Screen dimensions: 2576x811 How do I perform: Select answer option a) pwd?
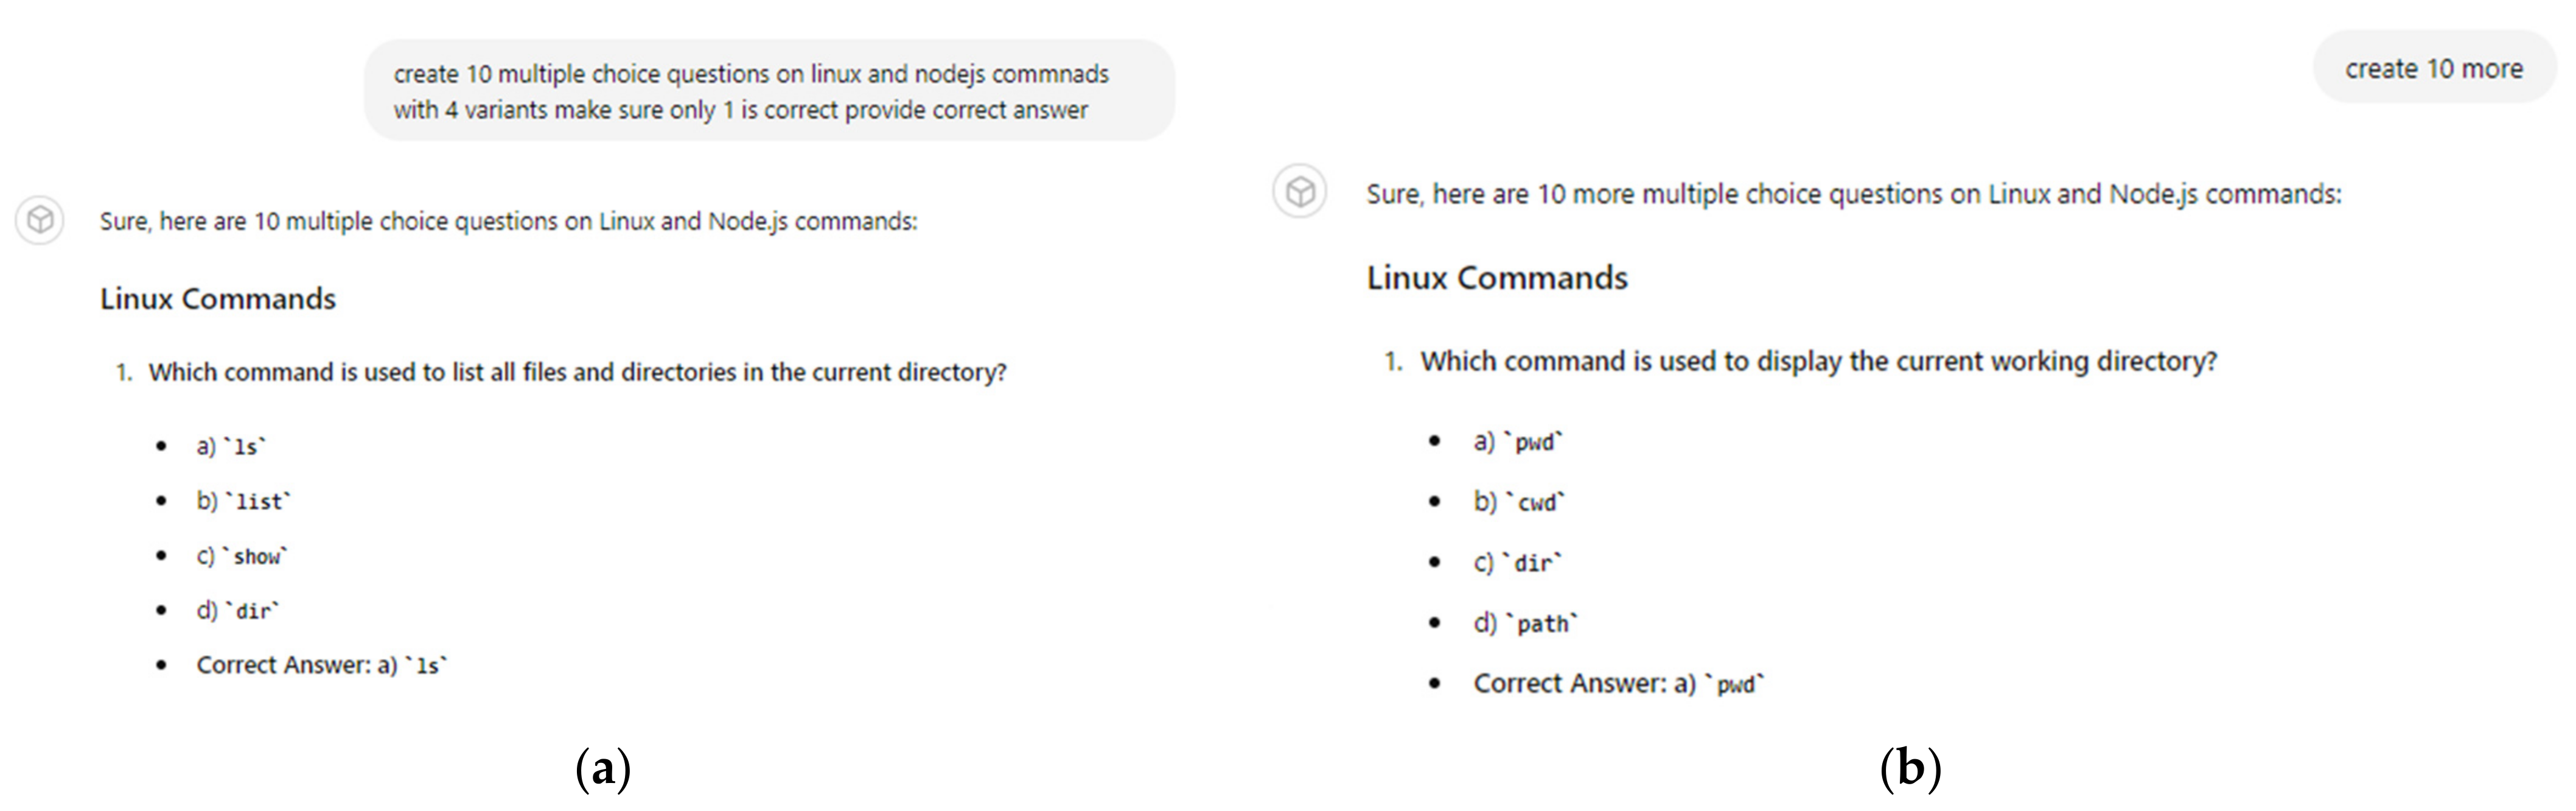pos(1518,442)
